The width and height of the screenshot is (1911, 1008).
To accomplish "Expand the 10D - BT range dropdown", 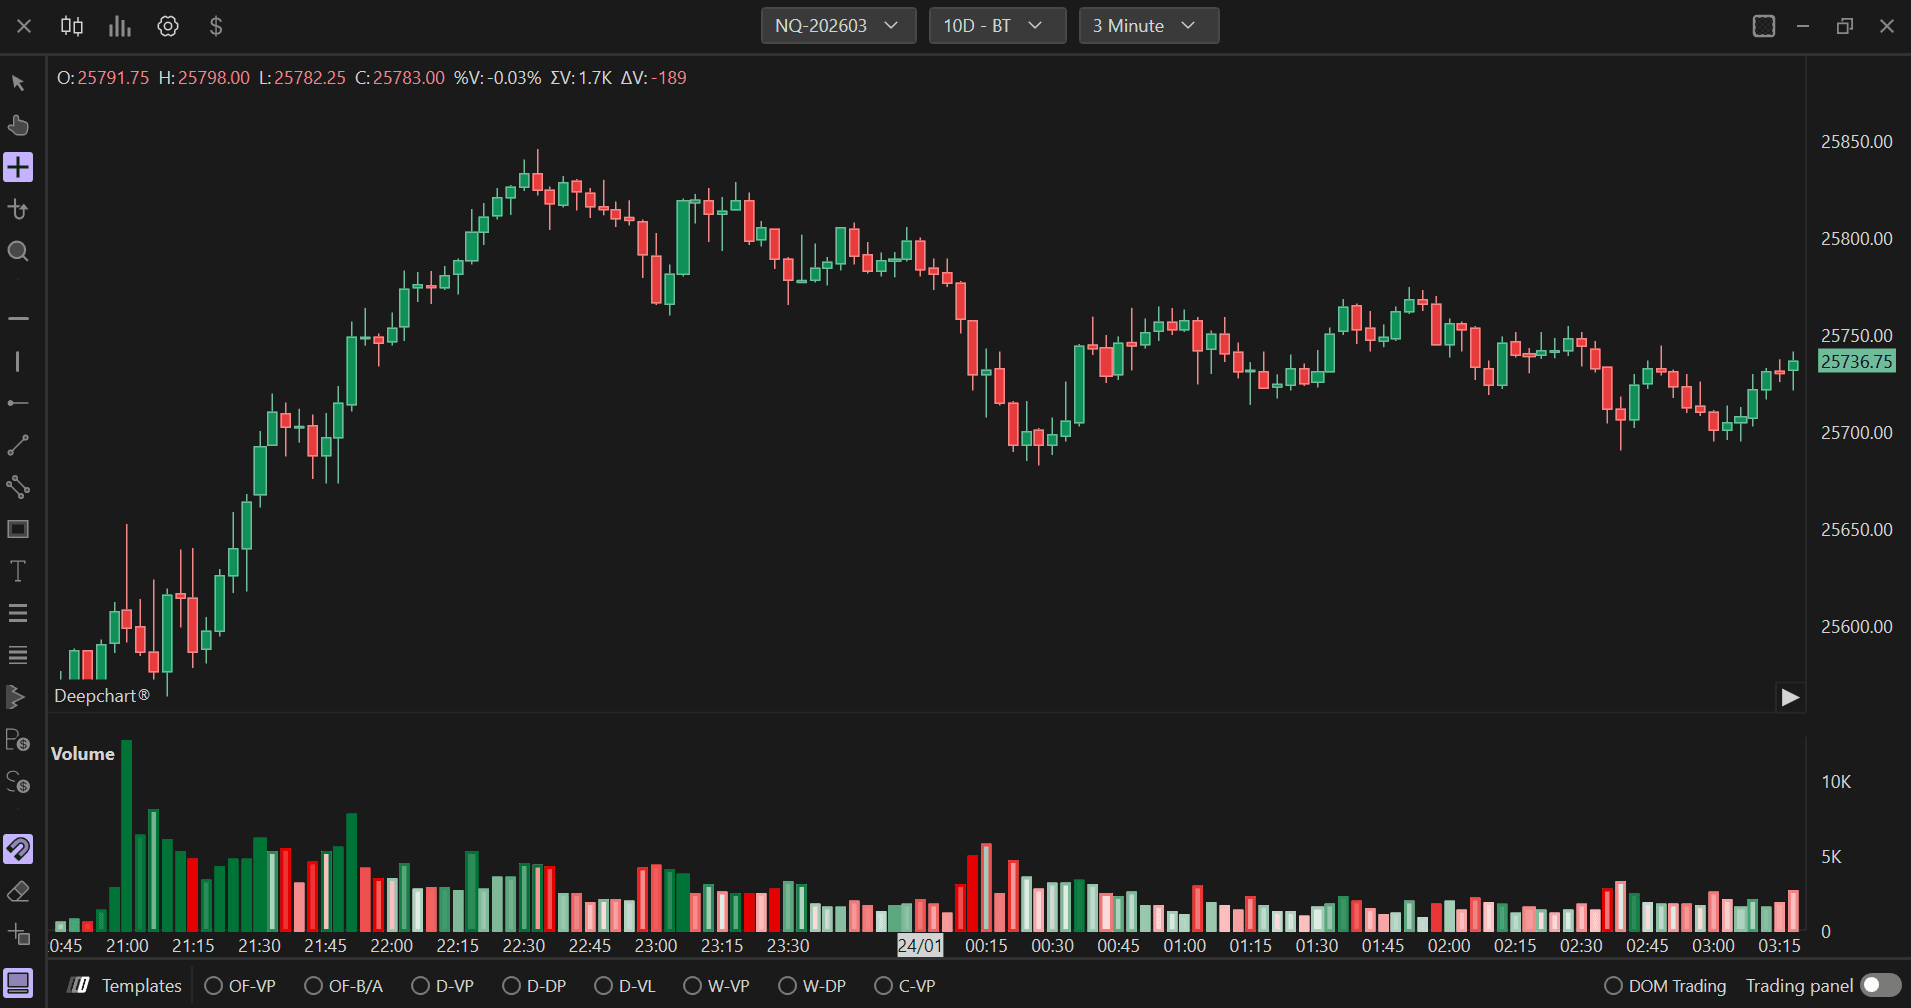I will 997,26.
